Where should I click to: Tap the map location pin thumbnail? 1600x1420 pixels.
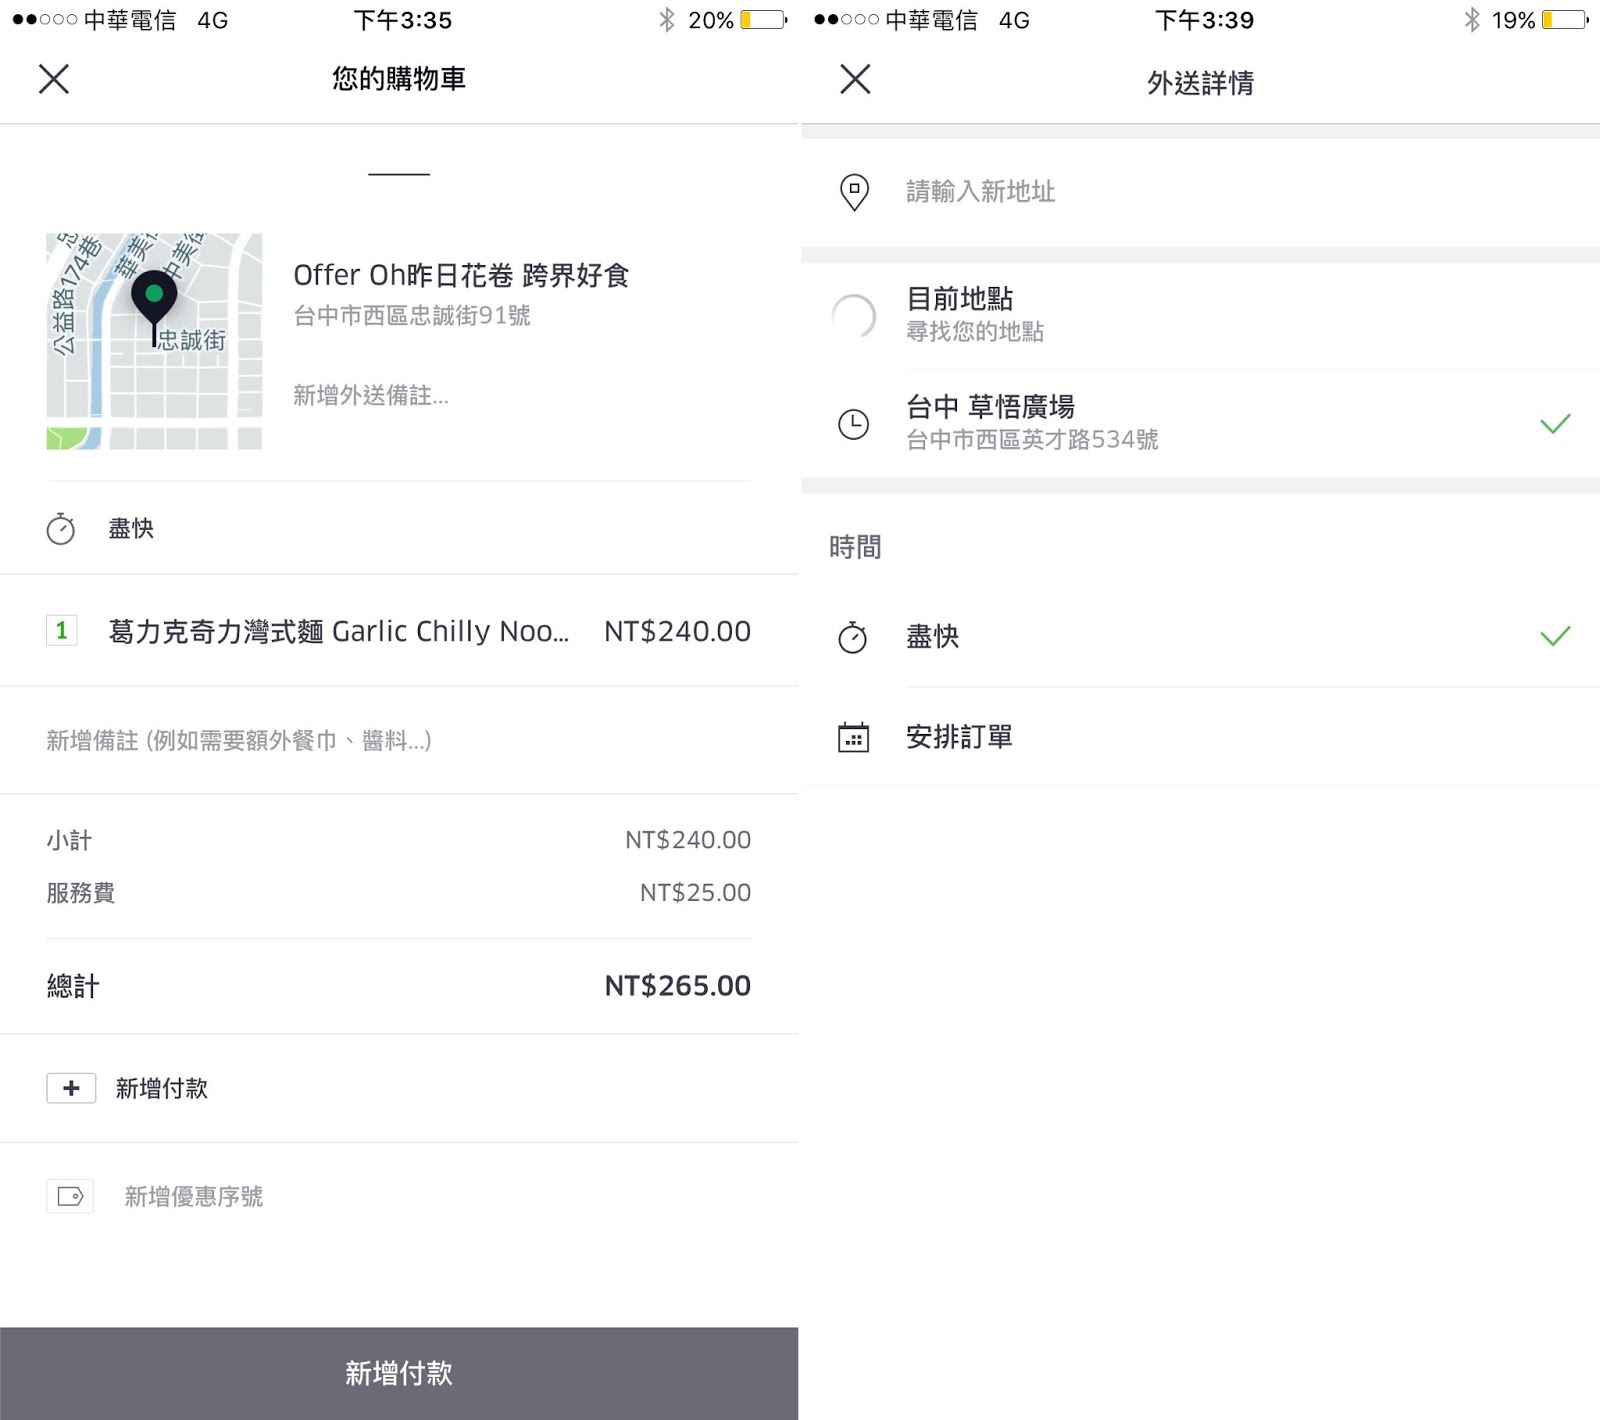coord(154,341)
